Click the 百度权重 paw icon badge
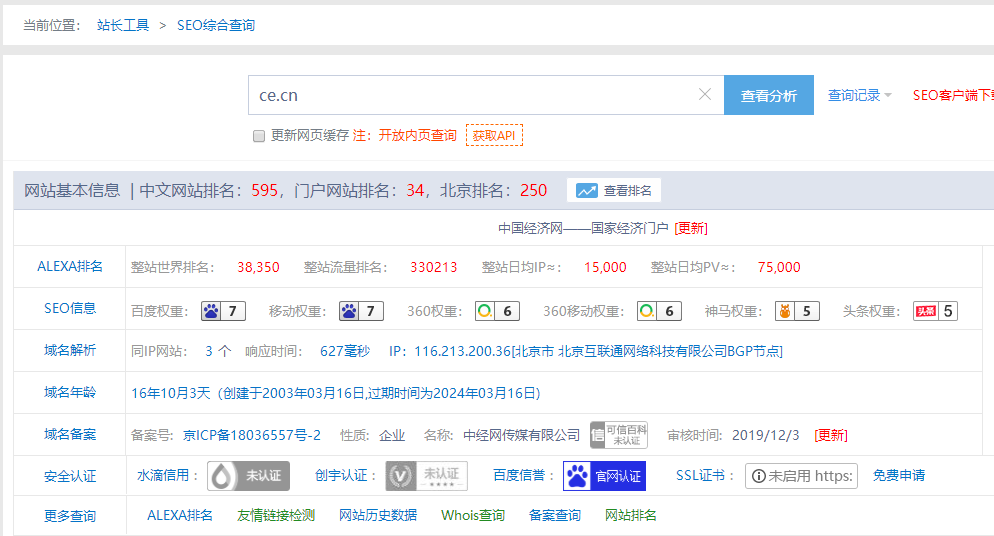994x536 pixels. (223, 311)
